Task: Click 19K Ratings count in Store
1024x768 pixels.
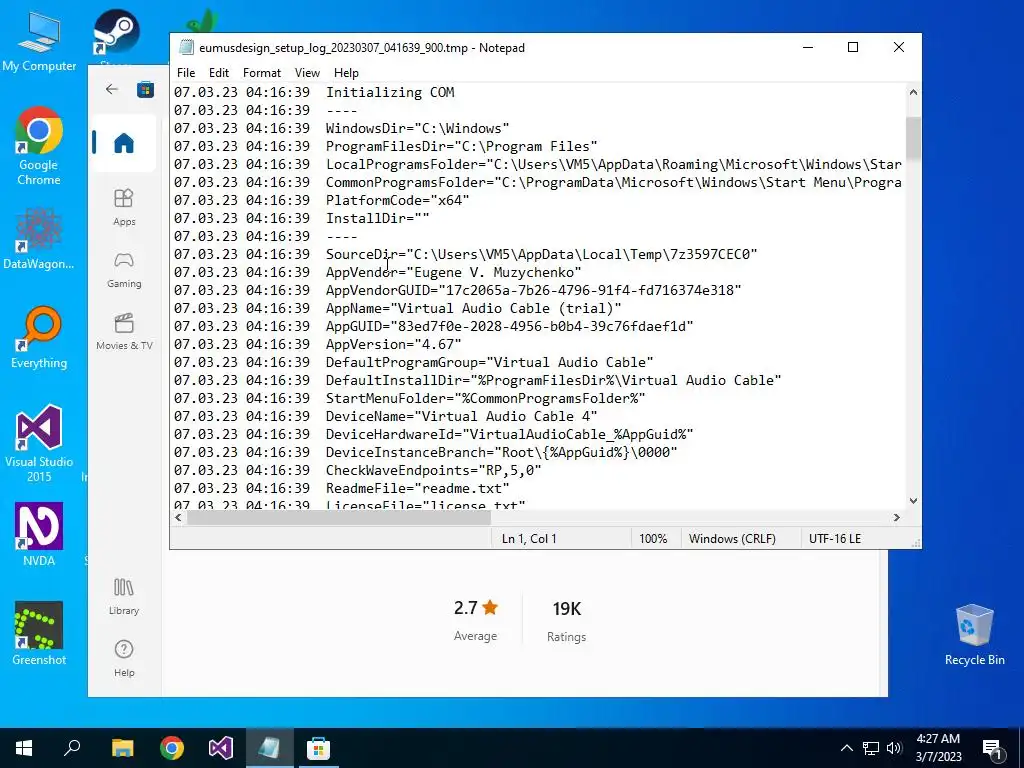Action: tap(566, 621)
